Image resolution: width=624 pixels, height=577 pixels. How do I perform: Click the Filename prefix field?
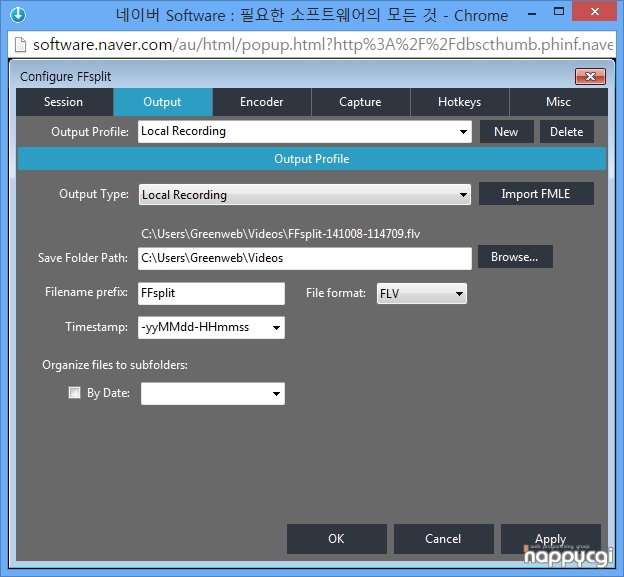(x=211, y=293)
